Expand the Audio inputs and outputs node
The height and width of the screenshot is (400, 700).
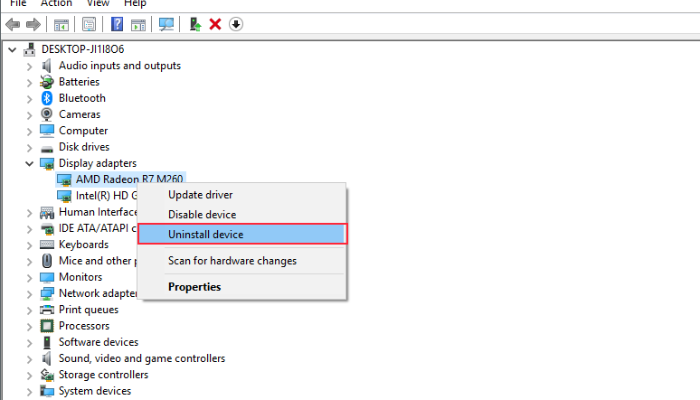click(x=29, y=67)
